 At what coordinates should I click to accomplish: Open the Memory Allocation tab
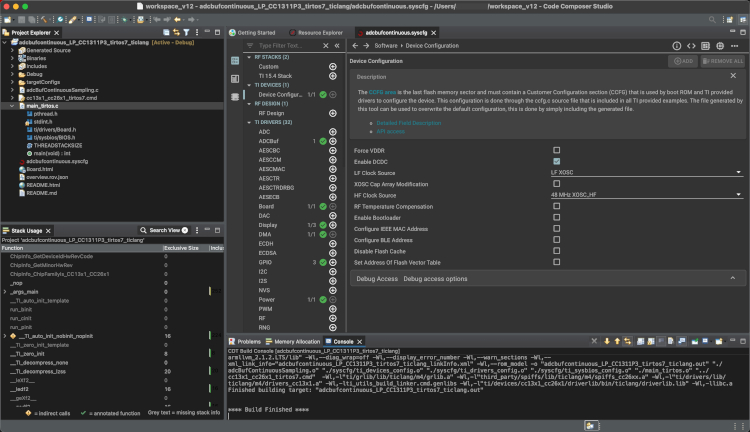tap(293, 342)
